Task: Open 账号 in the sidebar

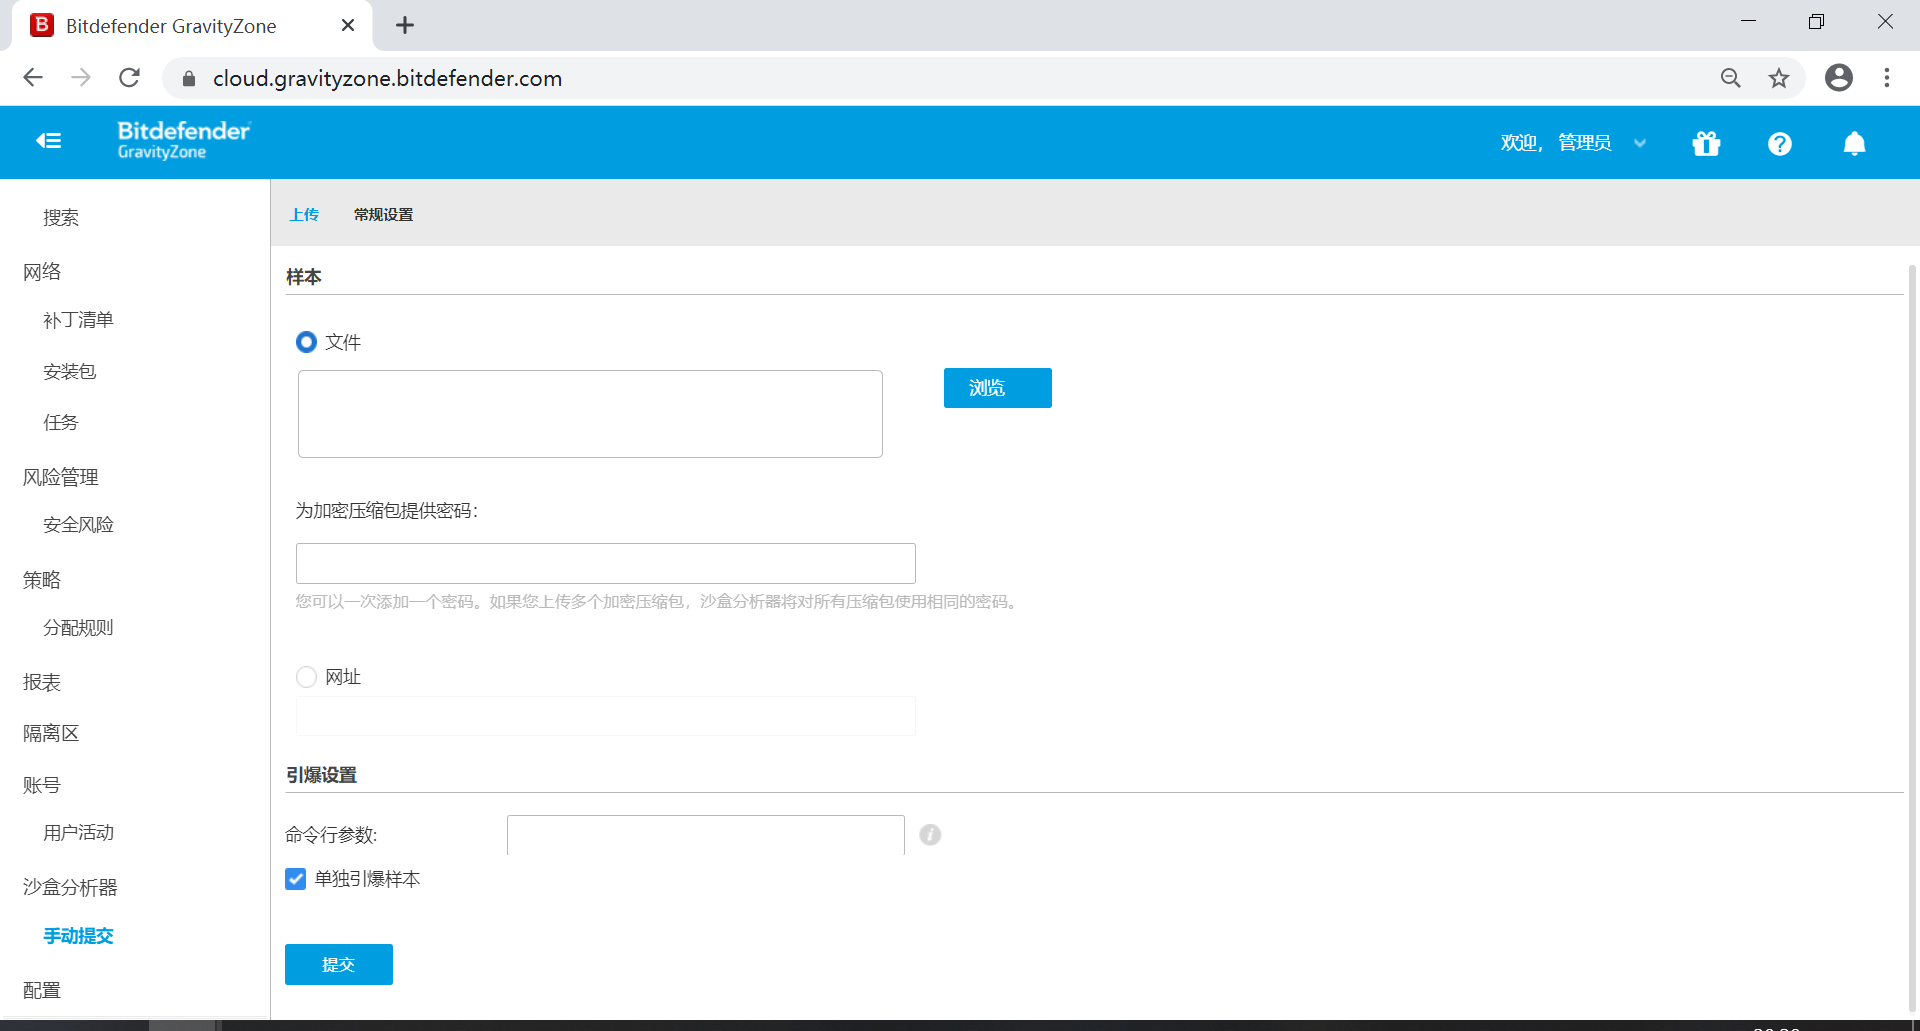Action: pos(42,785)
